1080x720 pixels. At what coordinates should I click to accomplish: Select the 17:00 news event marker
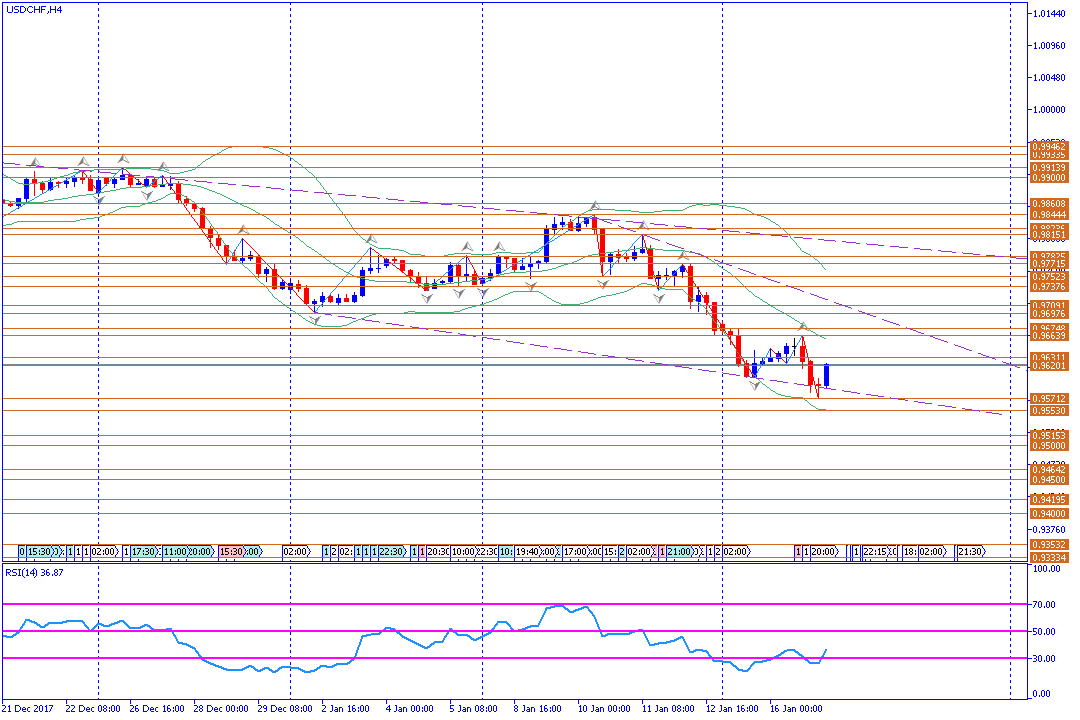coord(575,552)
